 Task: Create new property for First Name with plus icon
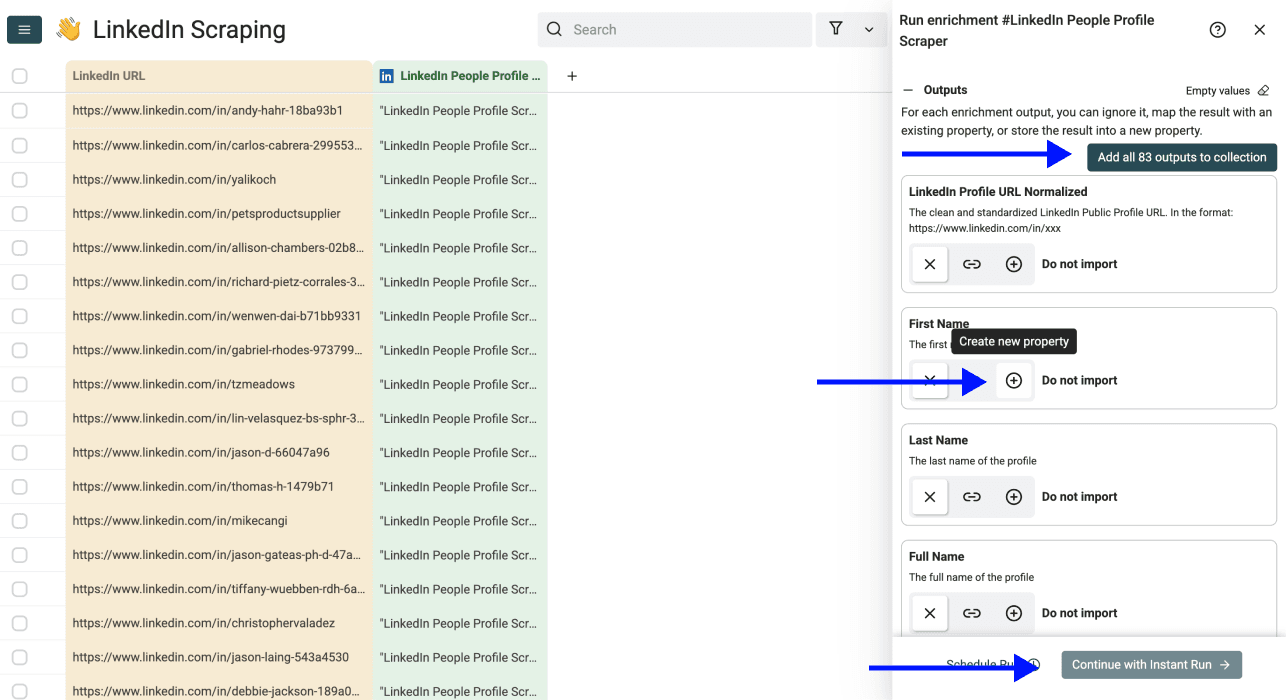(x=1013, y=380)
